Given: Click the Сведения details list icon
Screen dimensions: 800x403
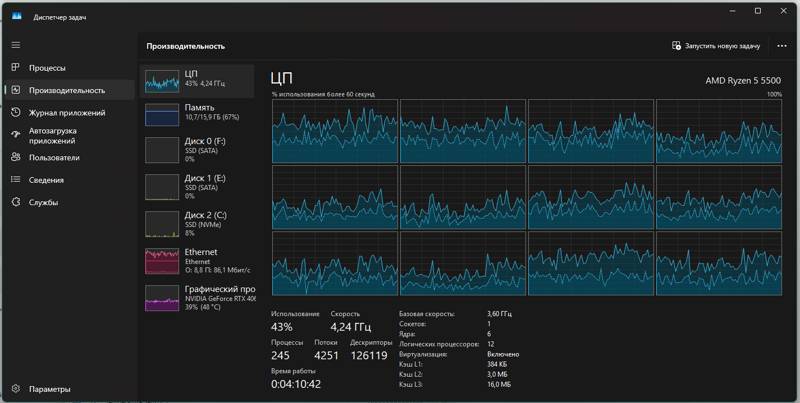Looking at the screenshot, I should tap(16, 180).
